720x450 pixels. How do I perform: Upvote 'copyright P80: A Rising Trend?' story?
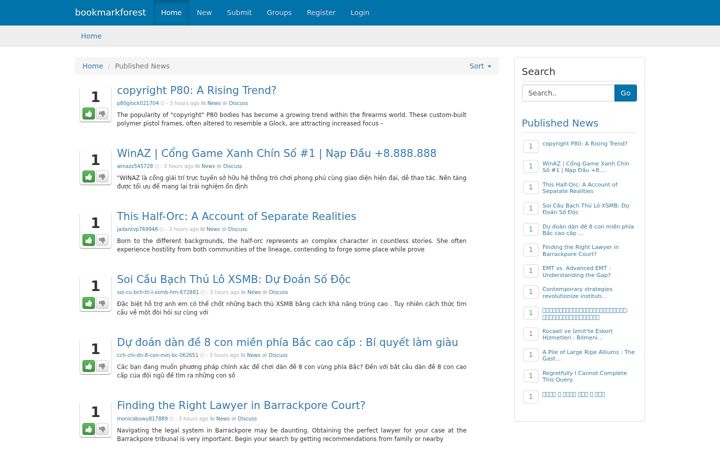[x=89, y=113]
